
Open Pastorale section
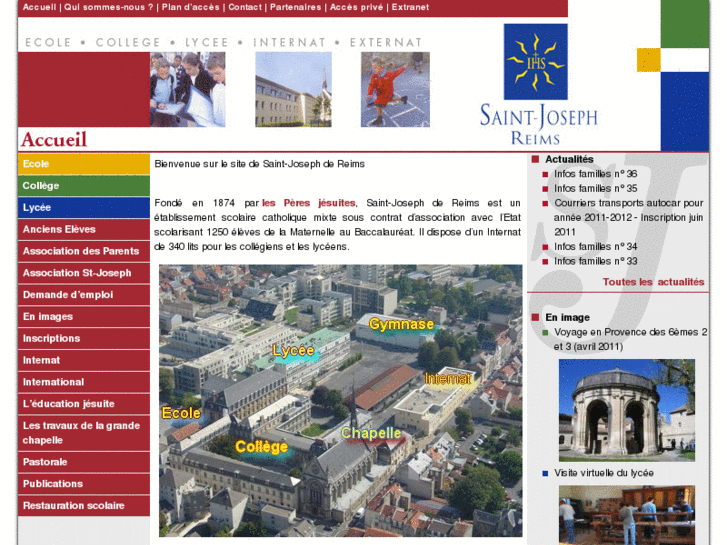point(84,462)
